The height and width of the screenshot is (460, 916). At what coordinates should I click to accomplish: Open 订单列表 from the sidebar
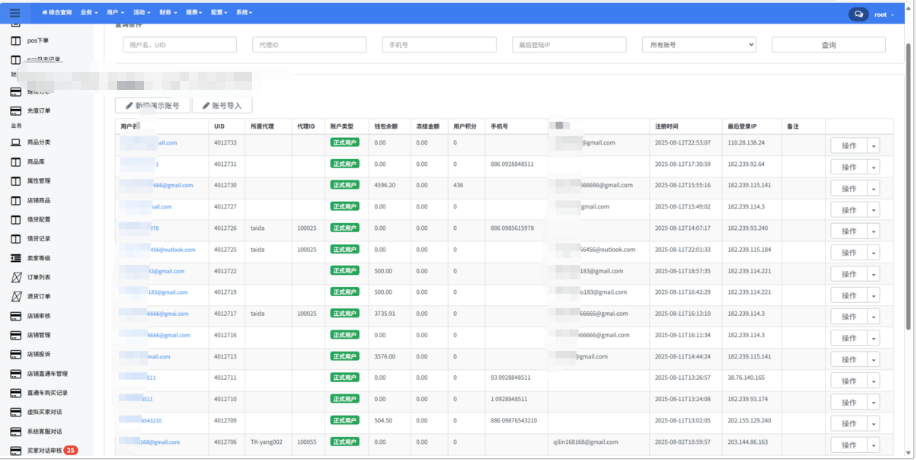click(40, 277)
